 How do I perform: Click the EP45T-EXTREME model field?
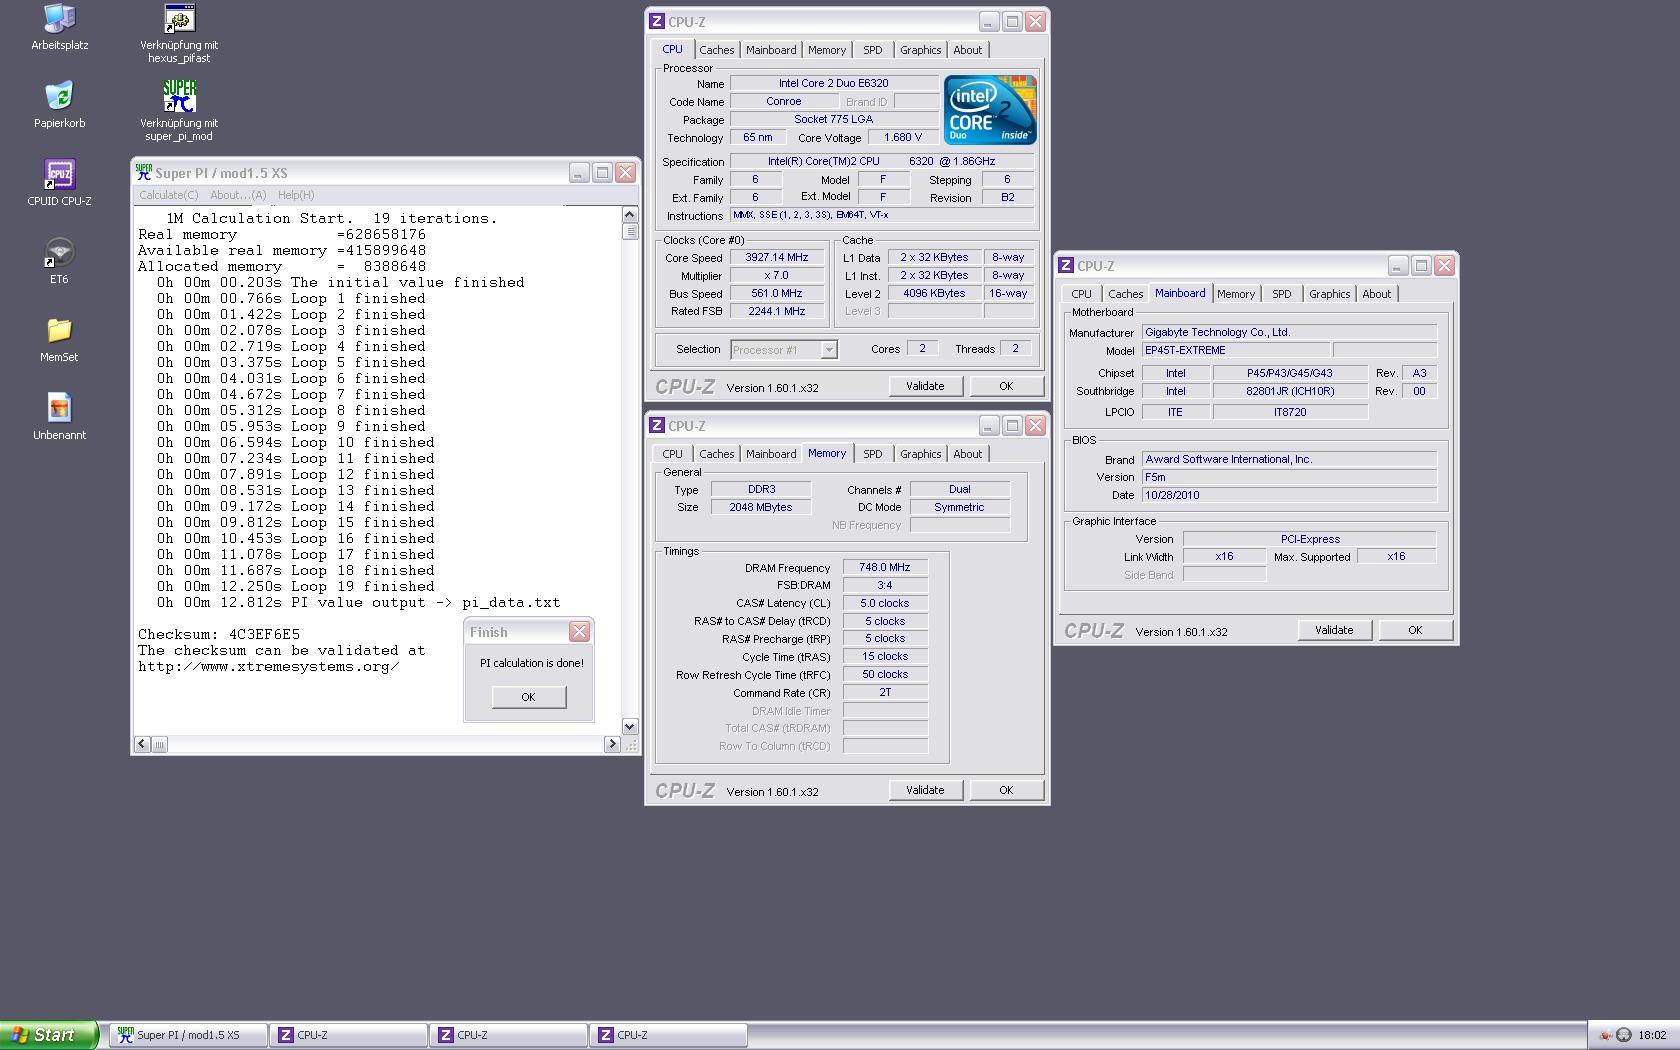click(x=1236, y=350)
